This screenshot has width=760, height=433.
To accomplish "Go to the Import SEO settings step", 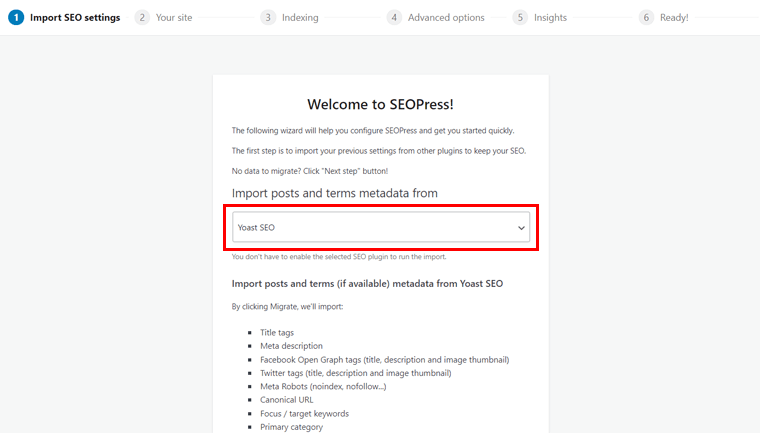I will (75, 17).
